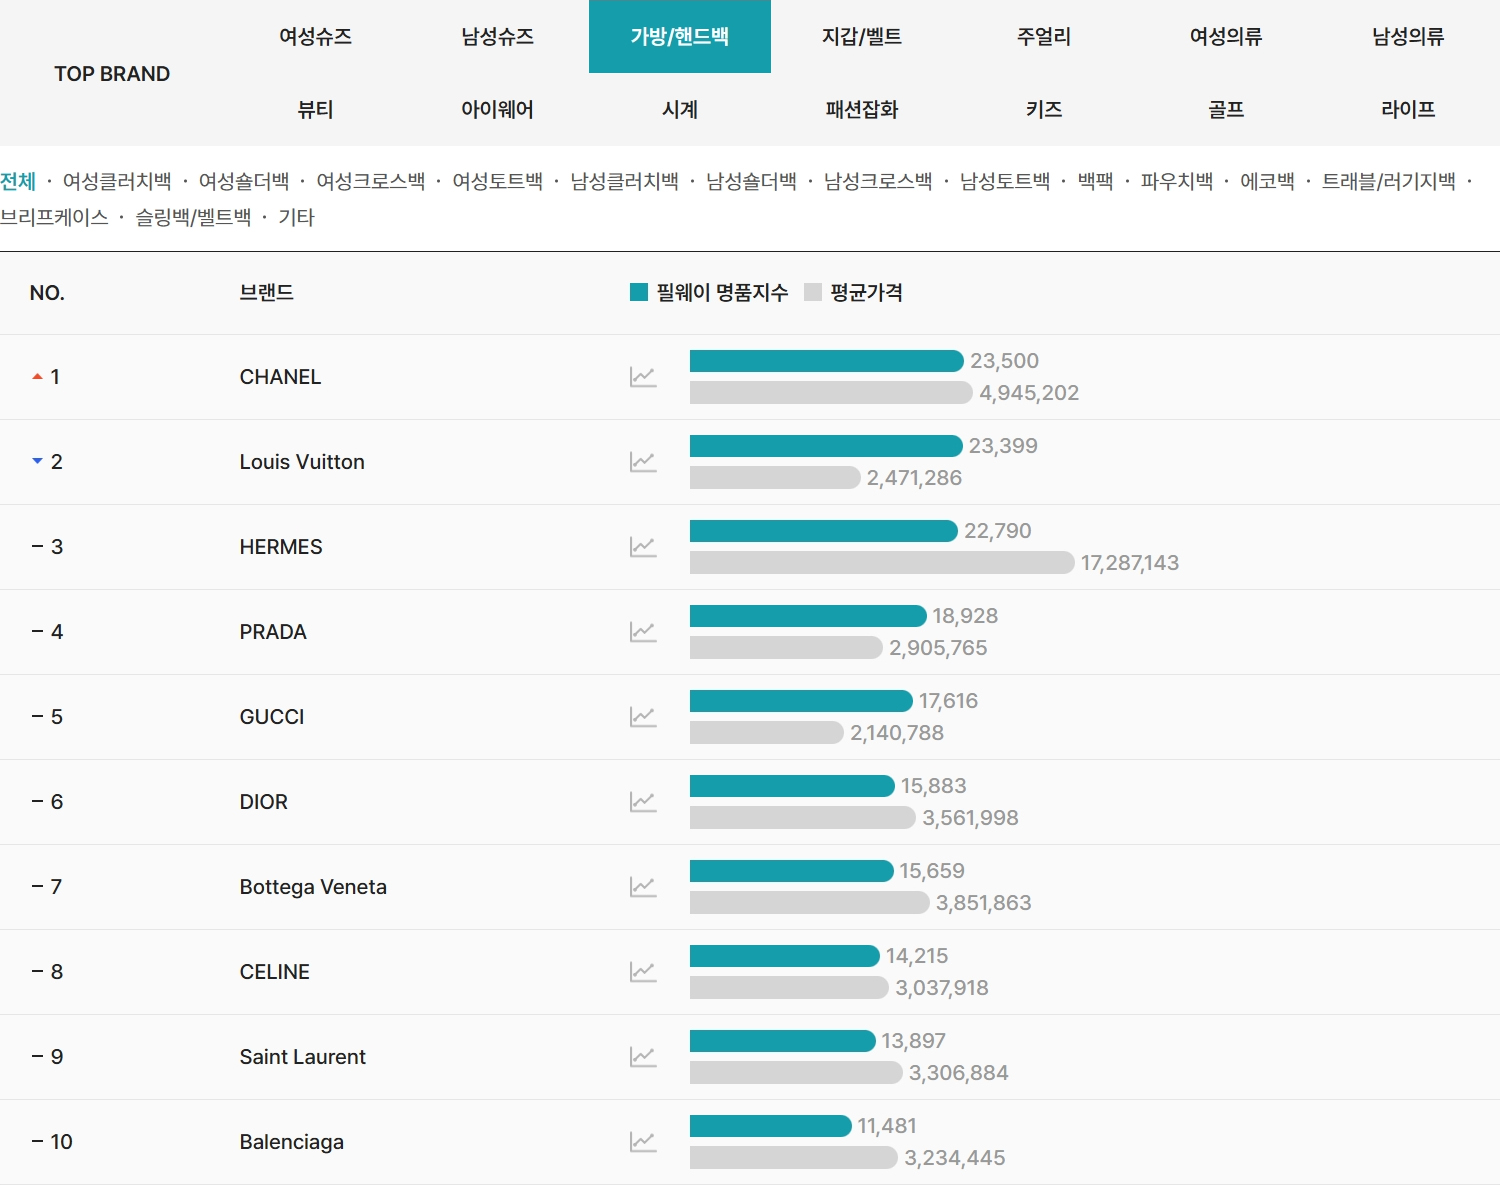
Task: Filter by 백팩 subcategory
Action: 1096,181
